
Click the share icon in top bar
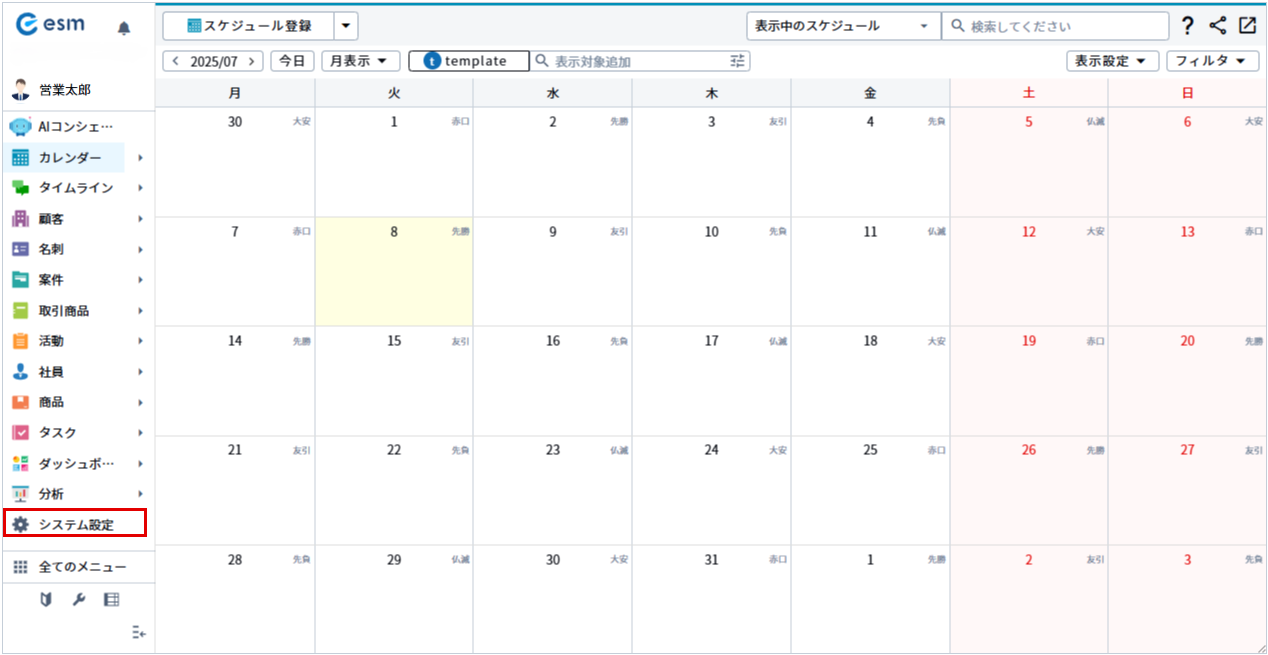[x=1217, y=26]
